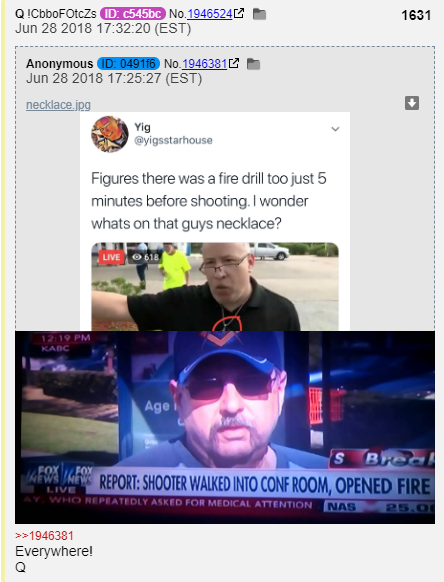Click external link icon beside 1946524
Screen dimensions: 444x582
[x=239, y=13]
